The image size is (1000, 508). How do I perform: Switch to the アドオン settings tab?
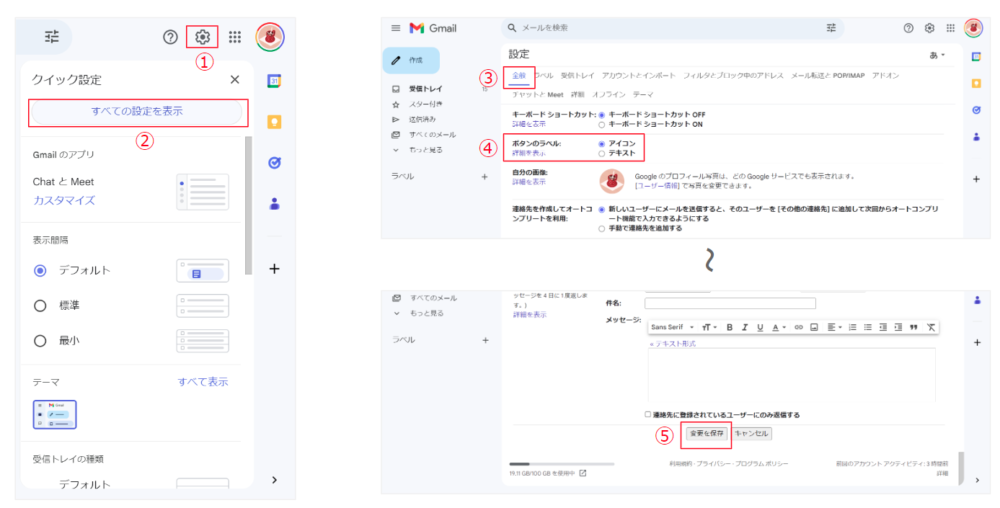pyautogui.click(x=885, y=76)
